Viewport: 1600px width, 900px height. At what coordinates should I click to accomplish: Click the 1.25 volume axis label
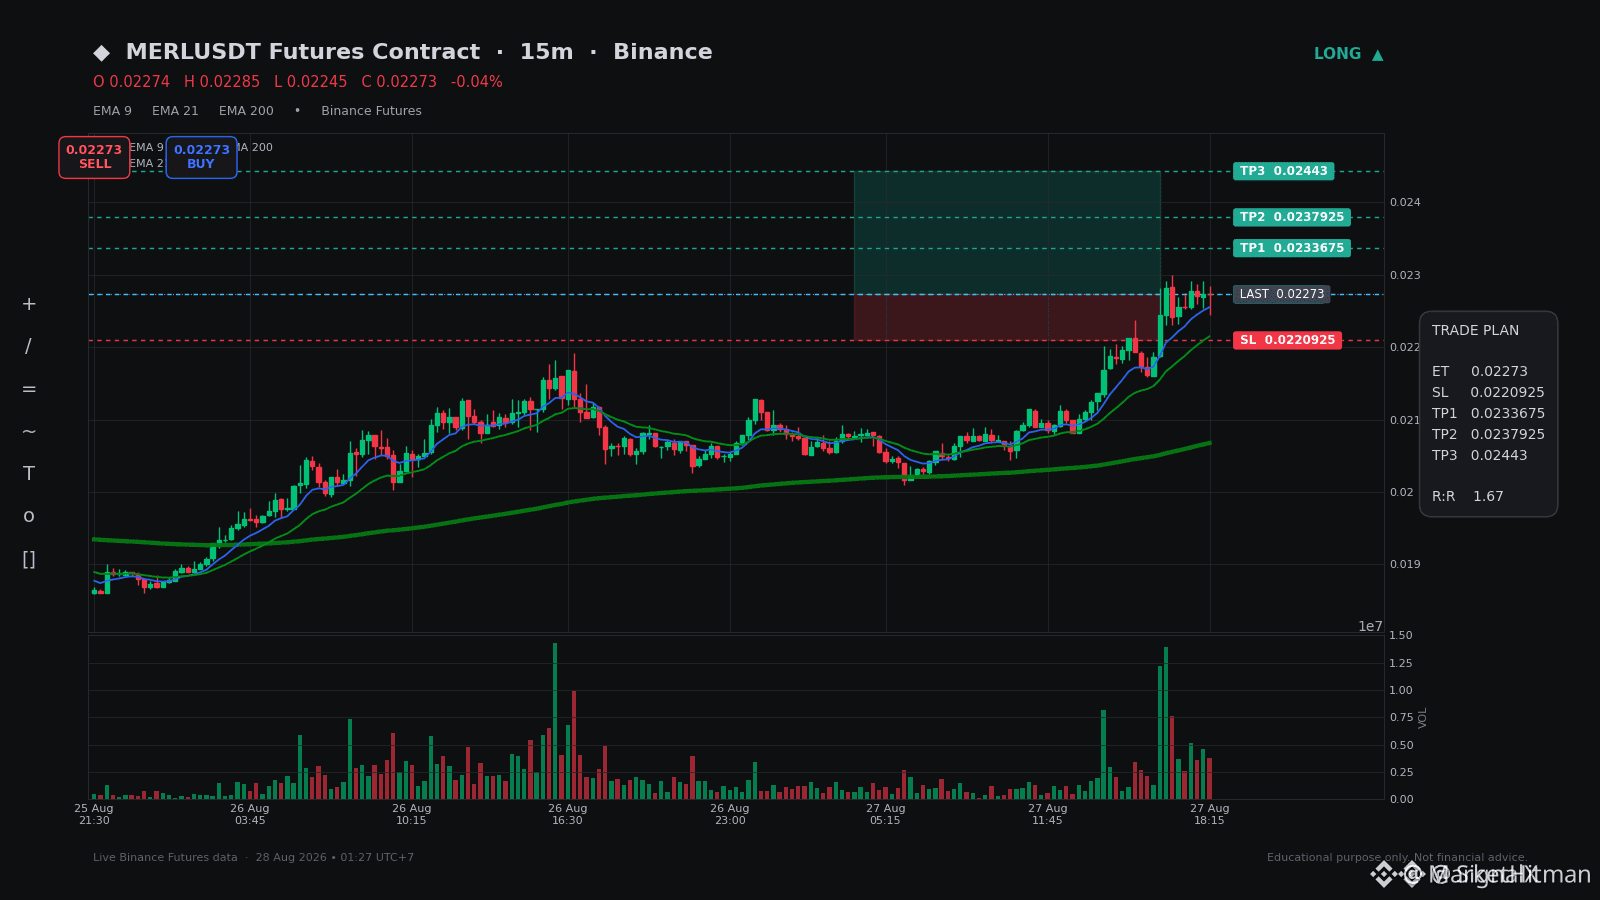1401,663
